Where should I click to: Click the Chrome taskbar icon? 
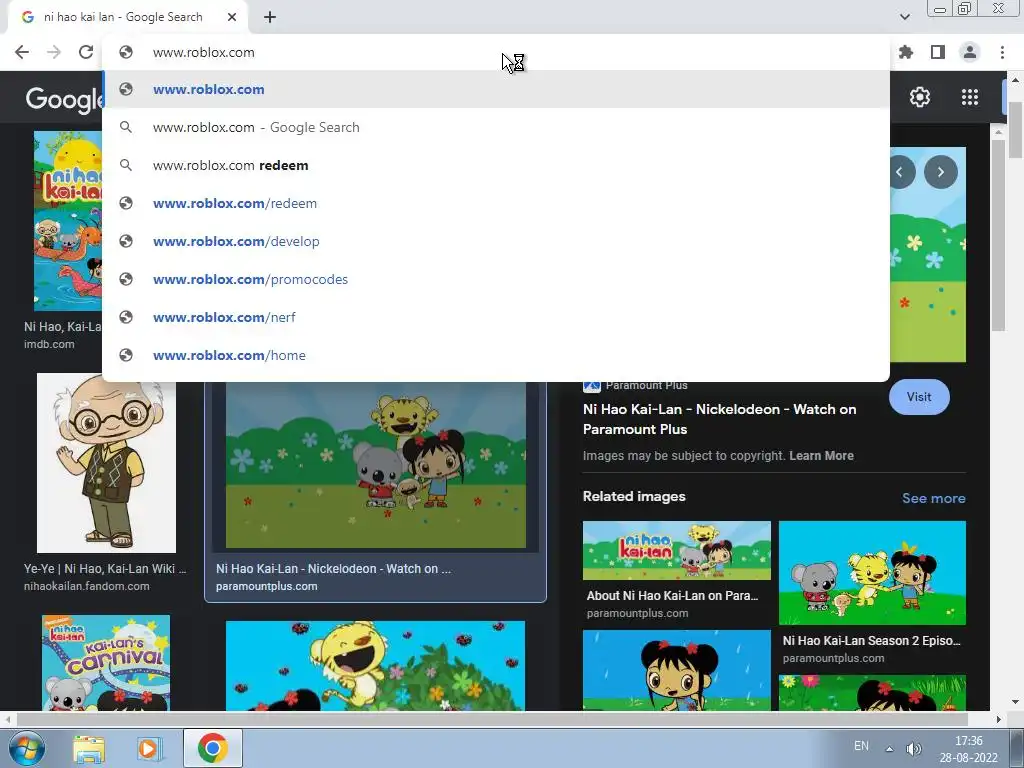pos(213,748)
